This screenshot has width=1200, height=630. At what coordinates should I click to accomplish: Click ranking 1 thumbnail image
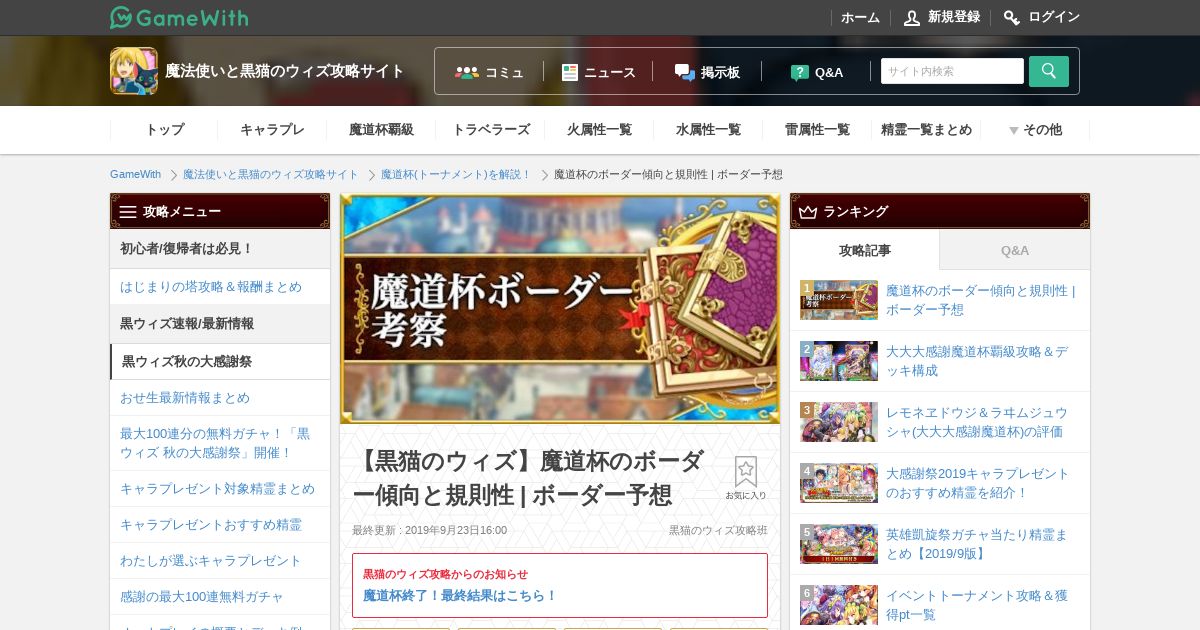point(839,300)
